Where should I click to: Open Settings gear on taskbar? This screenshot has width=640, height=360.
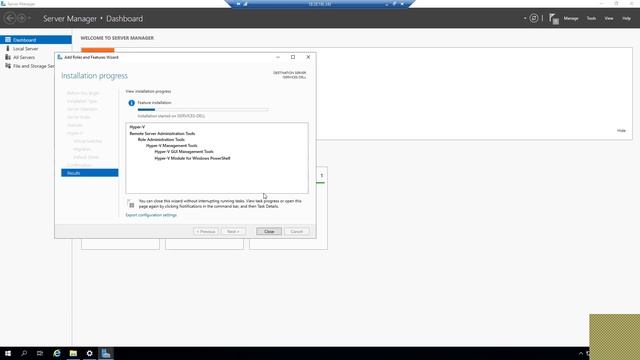(89, 353)
